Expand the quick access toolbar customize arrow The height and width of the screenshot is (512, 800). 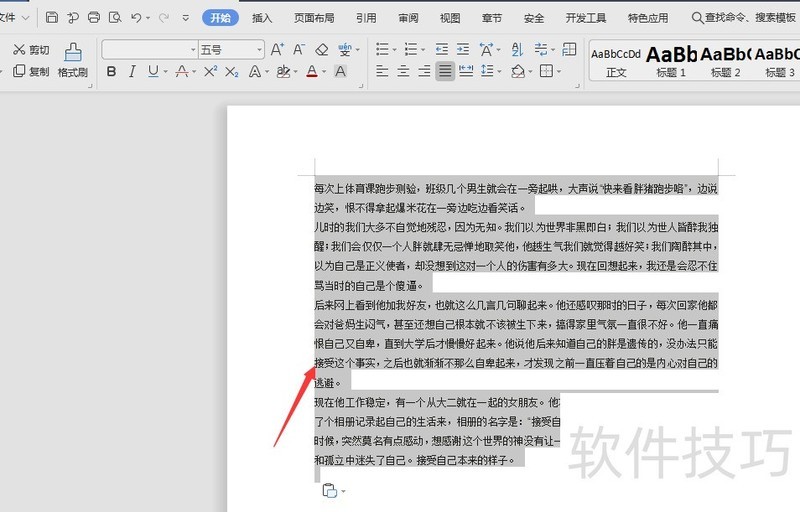click(x=186, y=18)
